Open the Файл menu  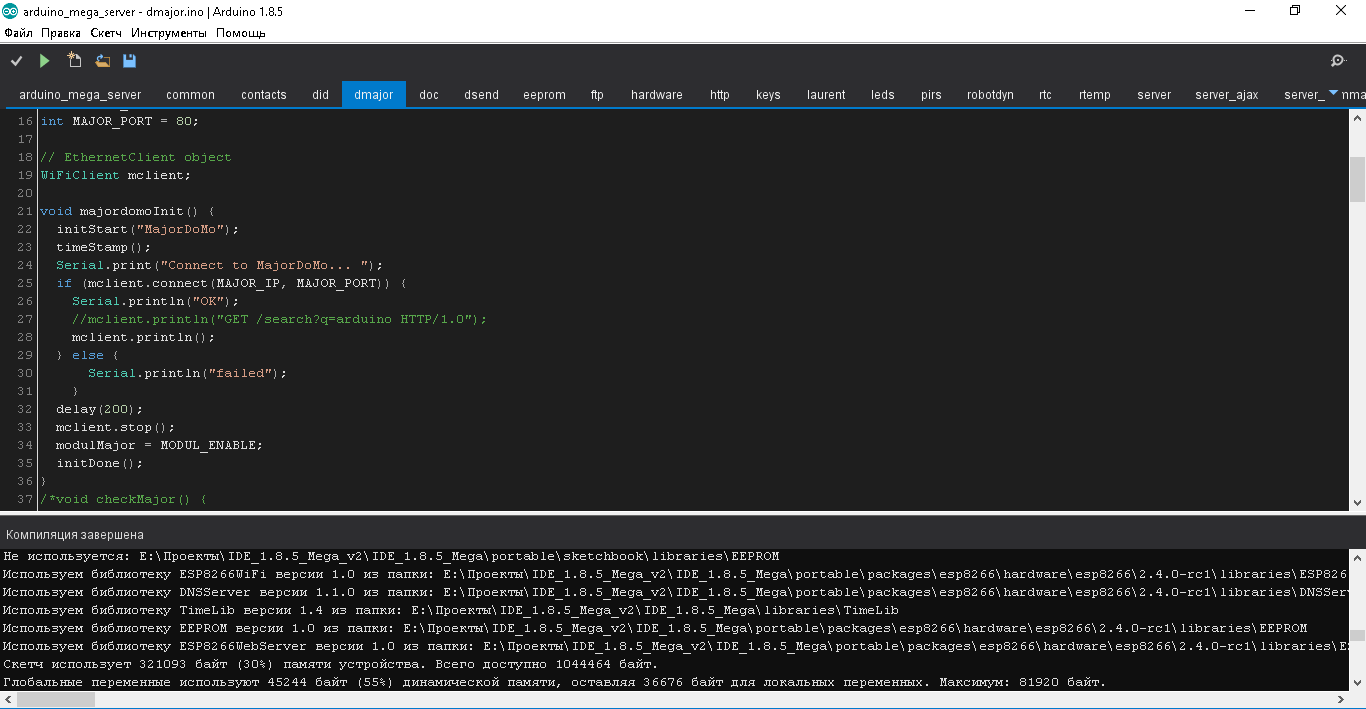(x=18, y=33)
